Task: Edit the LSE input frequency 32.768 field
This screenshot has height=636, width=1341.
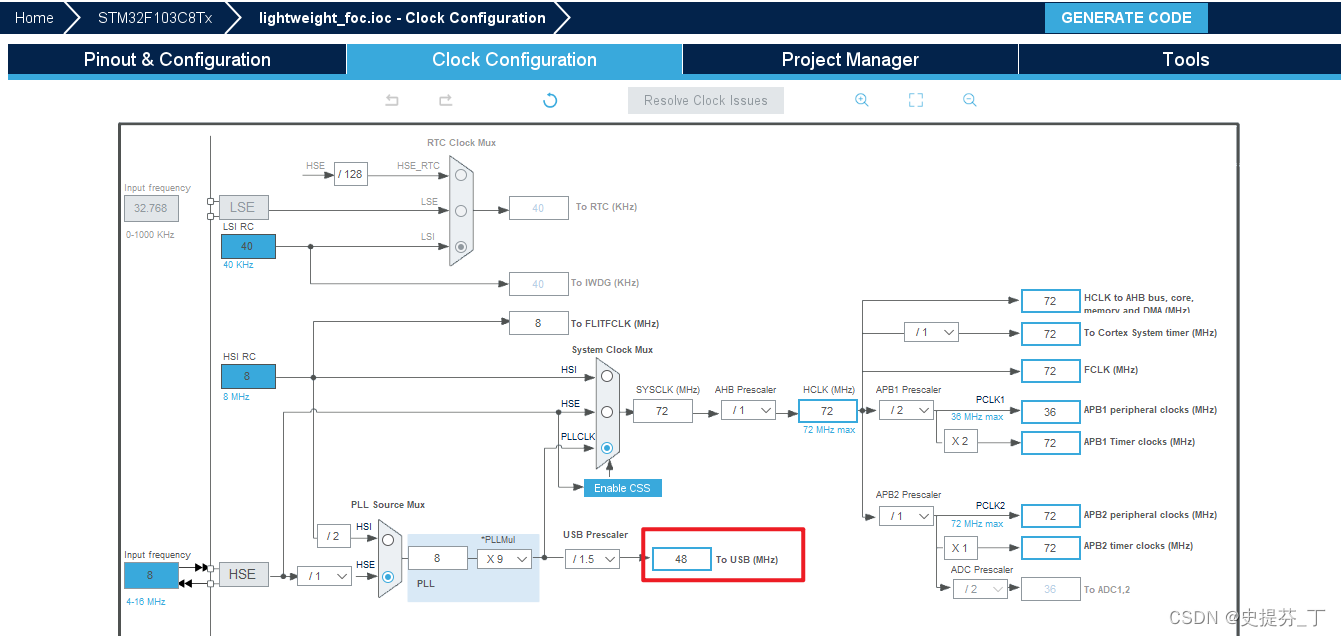Action: click(x=151, y=208)
